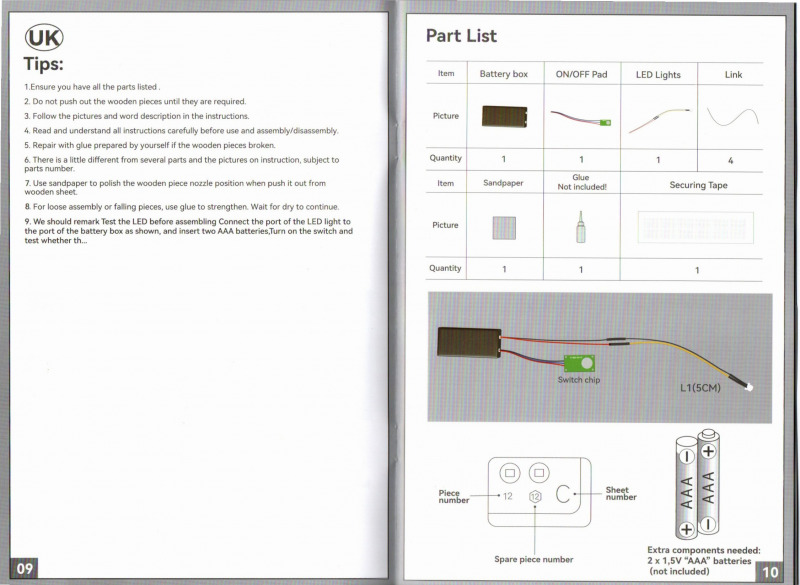Click the Securing Tape picture
Viewport: 800px width, 585px height.
696,227
